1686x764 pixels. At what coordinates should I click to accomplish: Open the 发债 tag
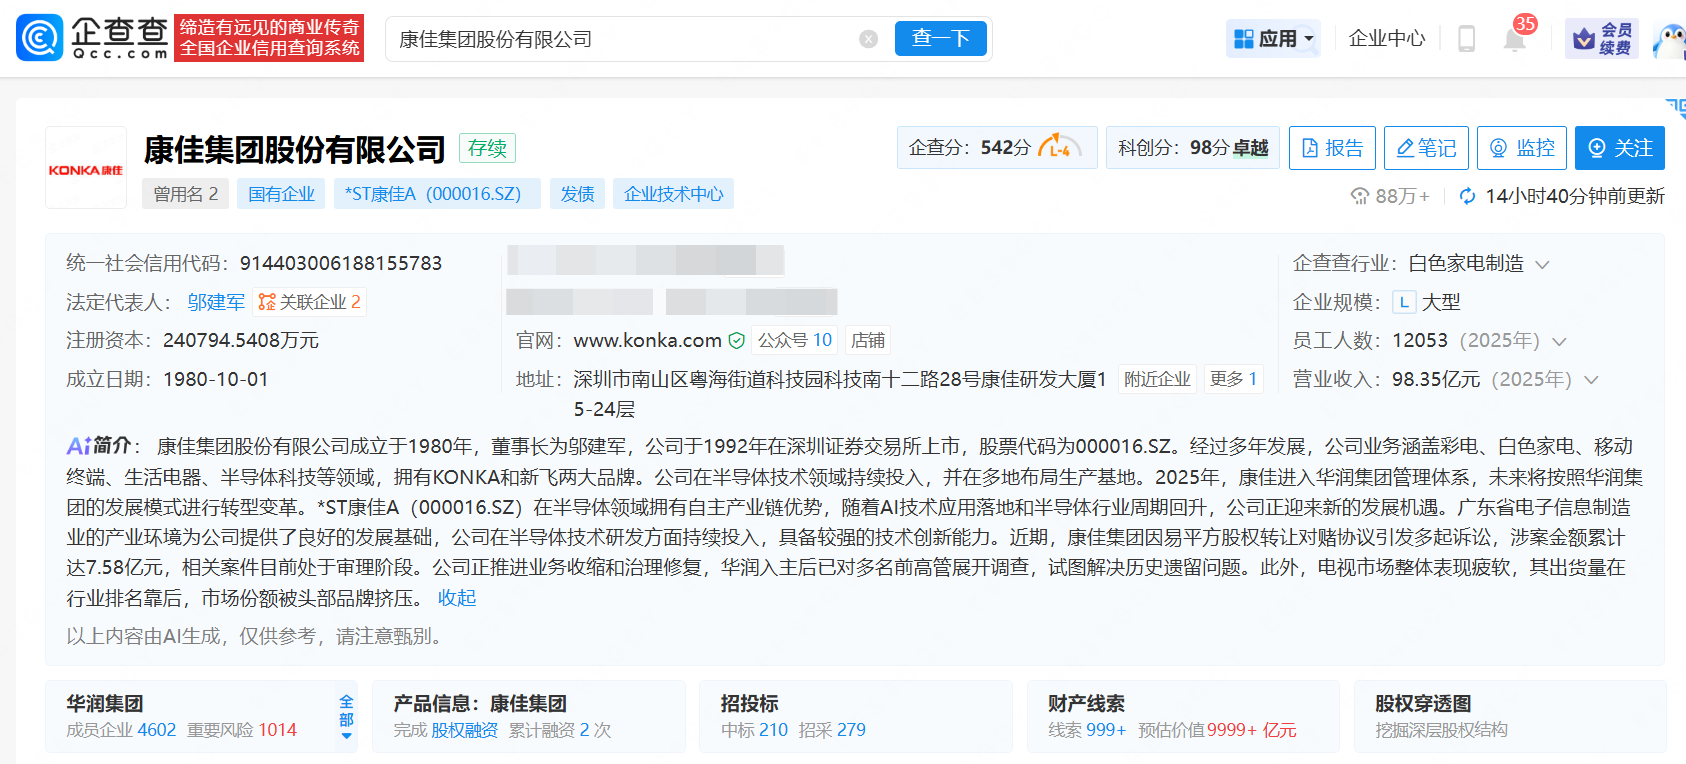click(577, 194)
